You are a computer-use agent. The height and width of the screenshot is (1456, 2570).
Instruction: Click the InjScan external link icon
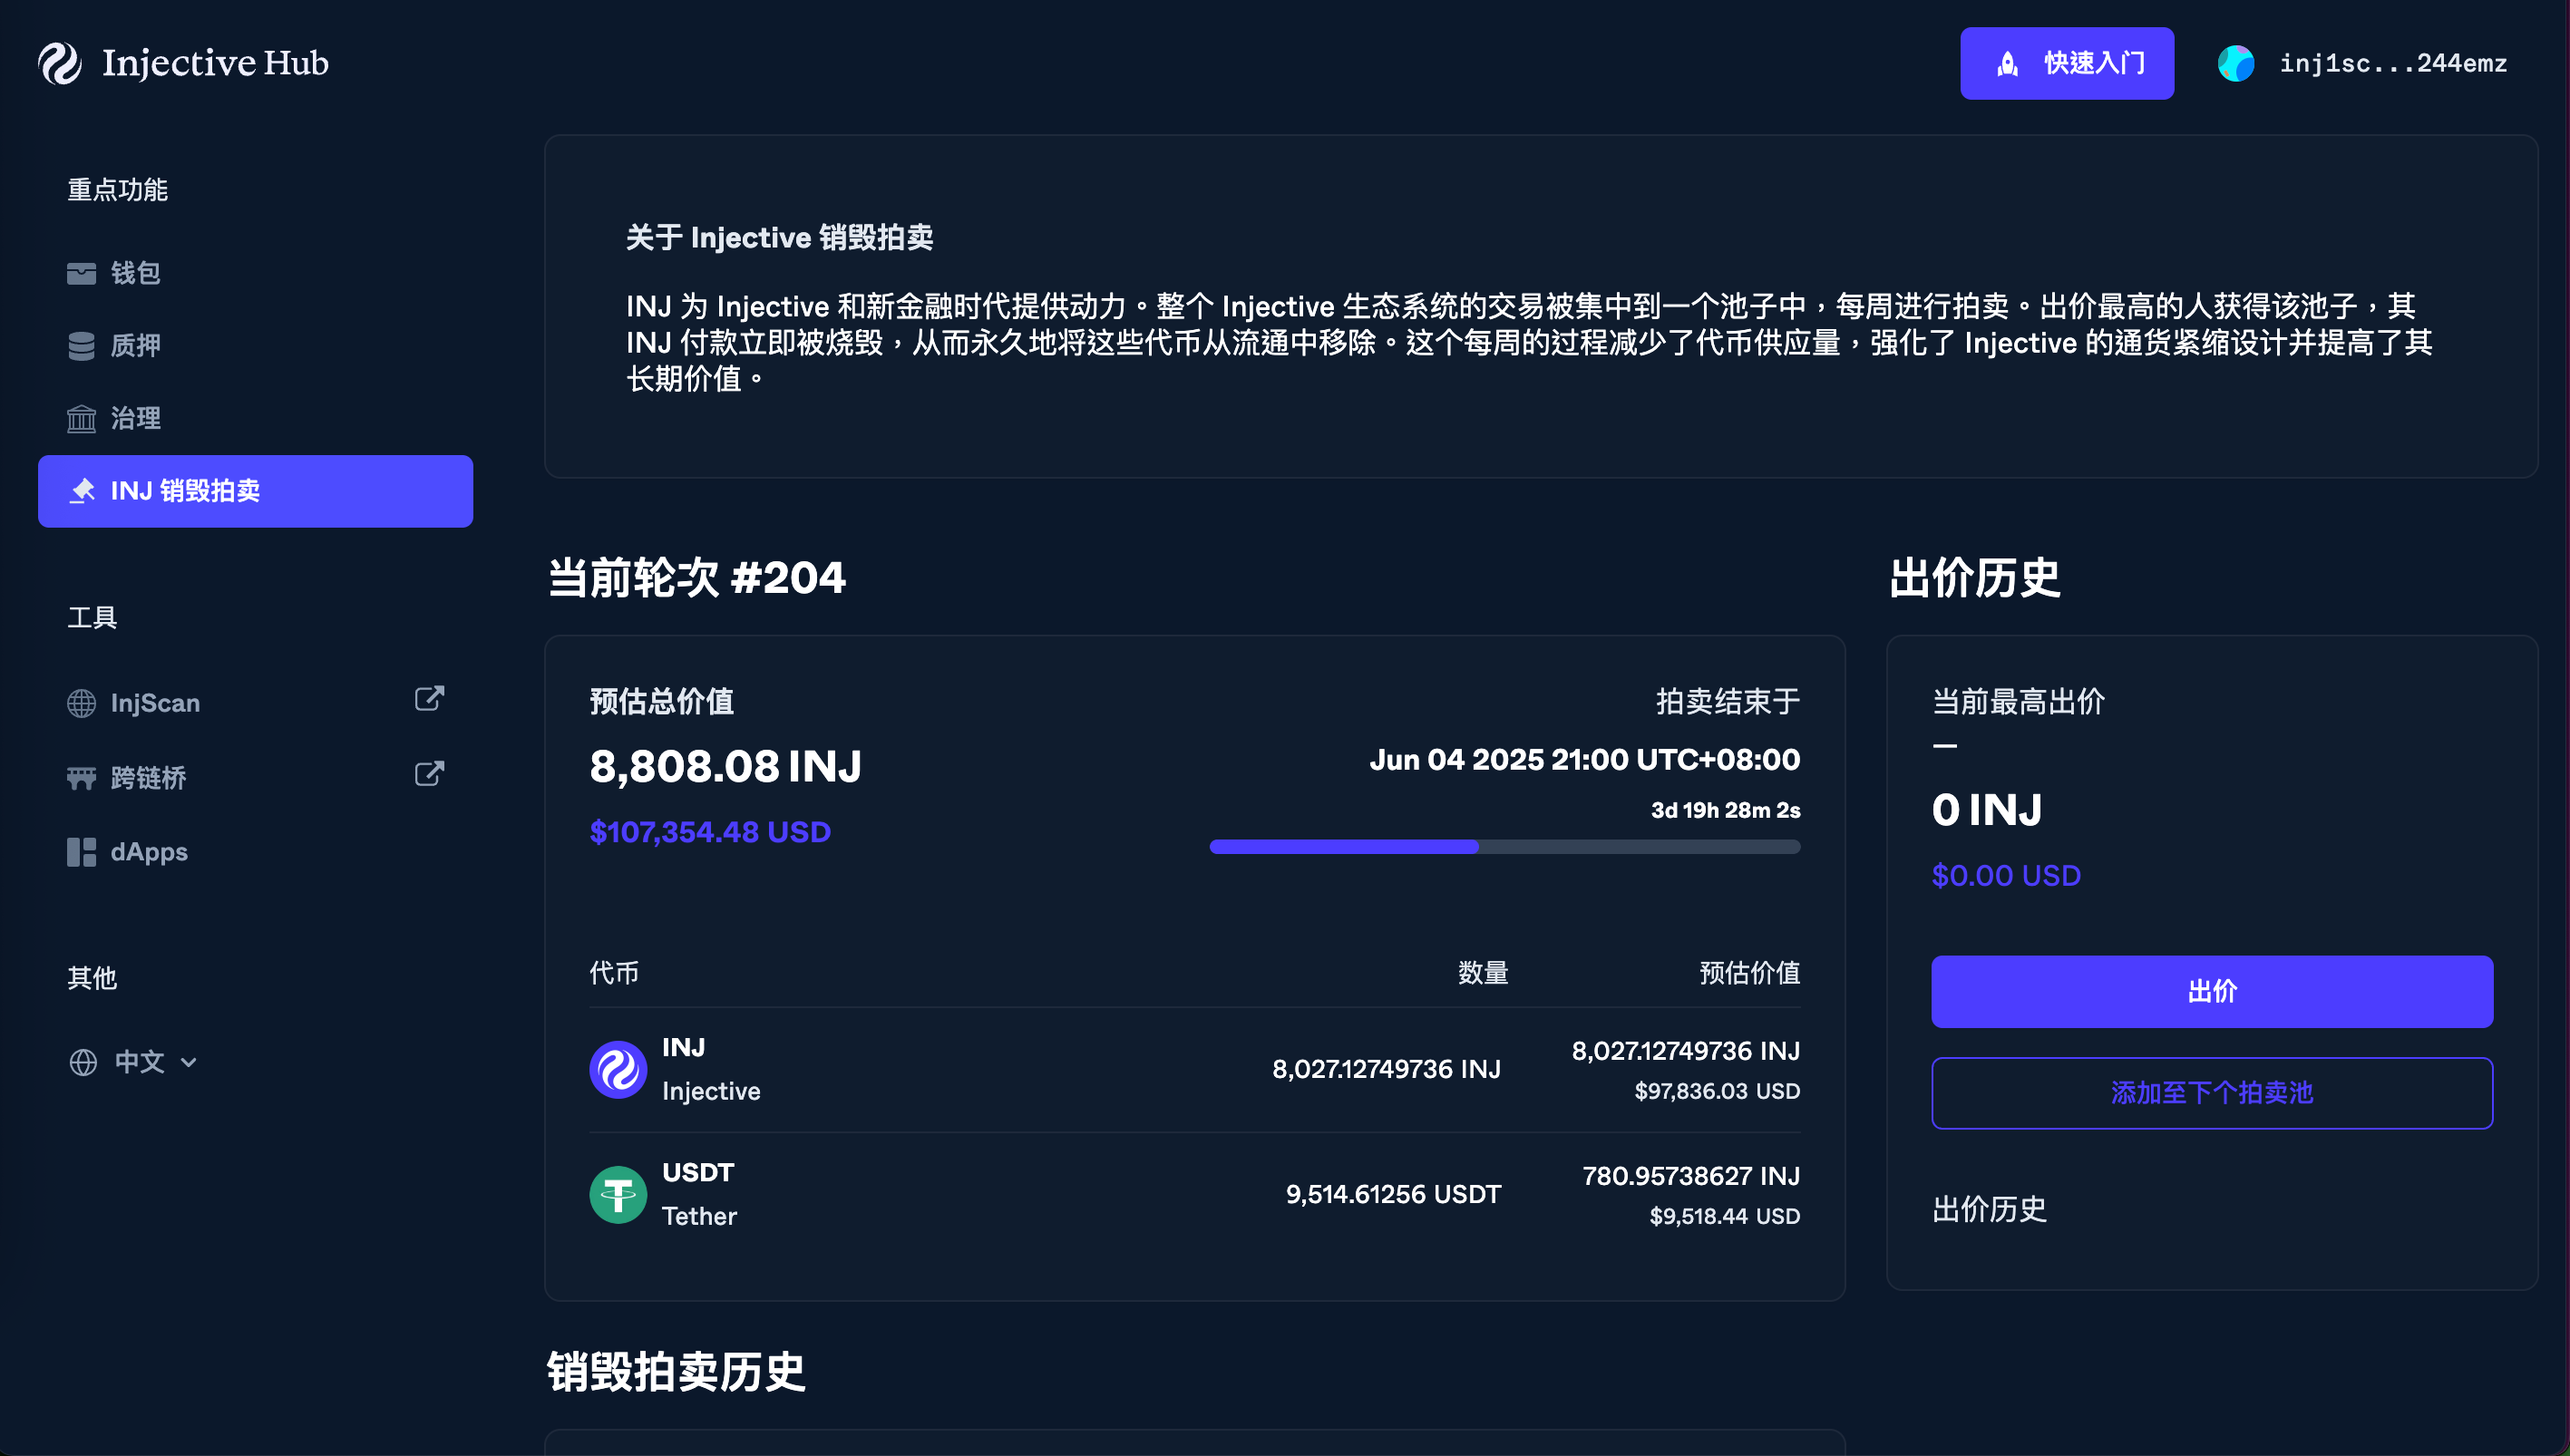[x=429, y=699]
